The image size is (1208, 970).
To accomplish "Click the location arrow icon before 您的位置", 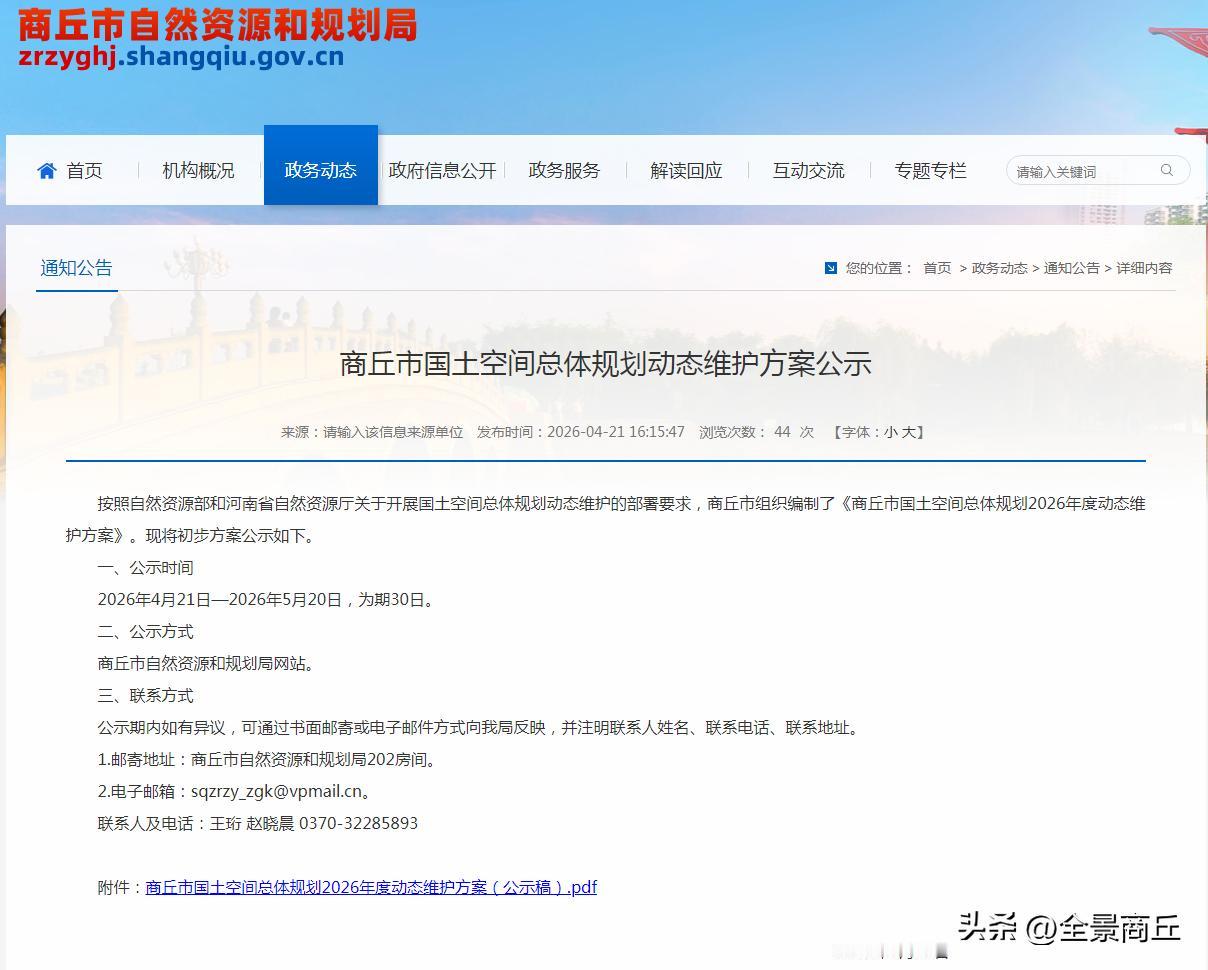I will pos(830,268).
